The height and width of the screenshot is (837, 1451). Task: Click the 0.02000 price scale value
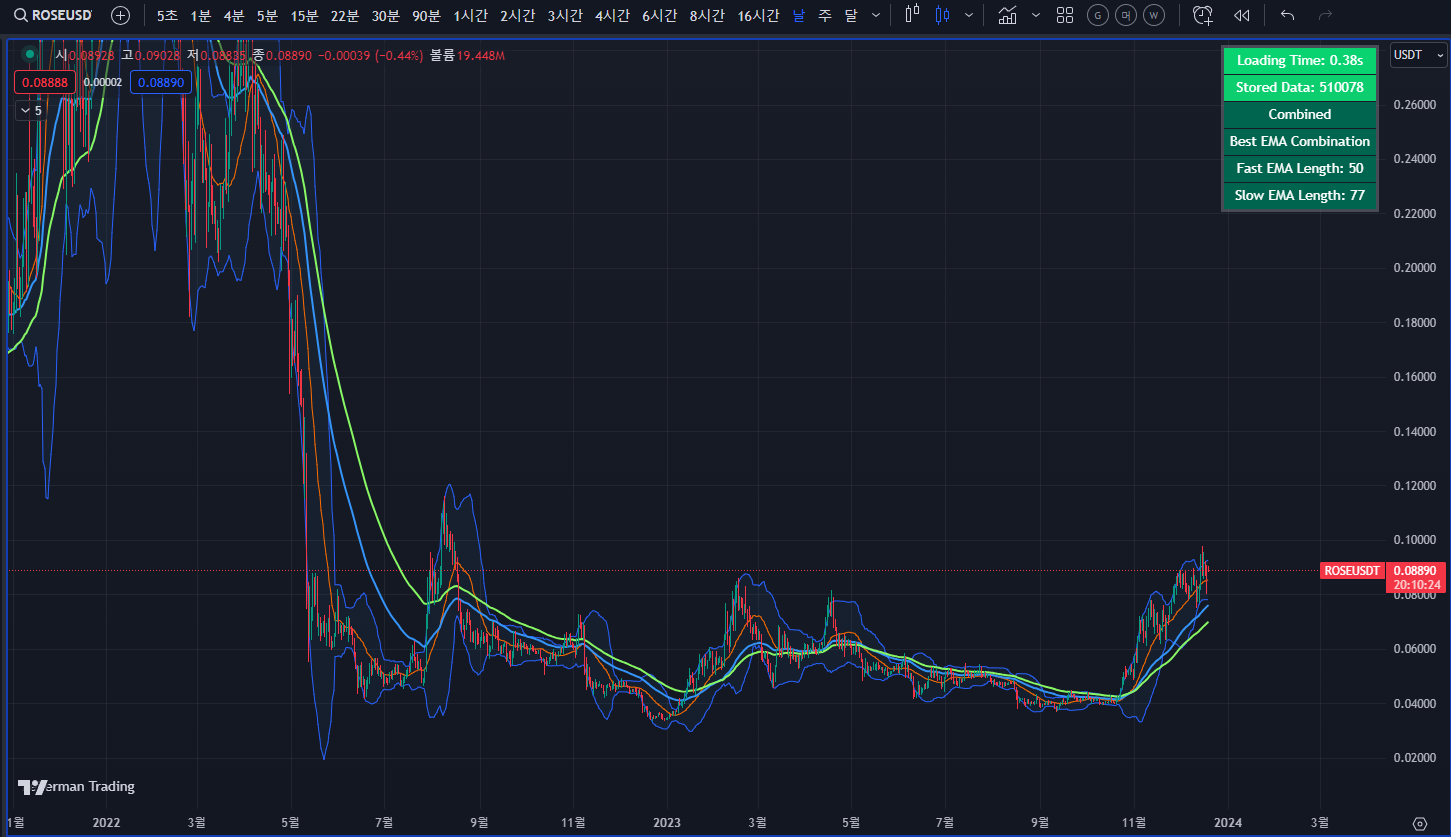click(x=1414, y=759)
